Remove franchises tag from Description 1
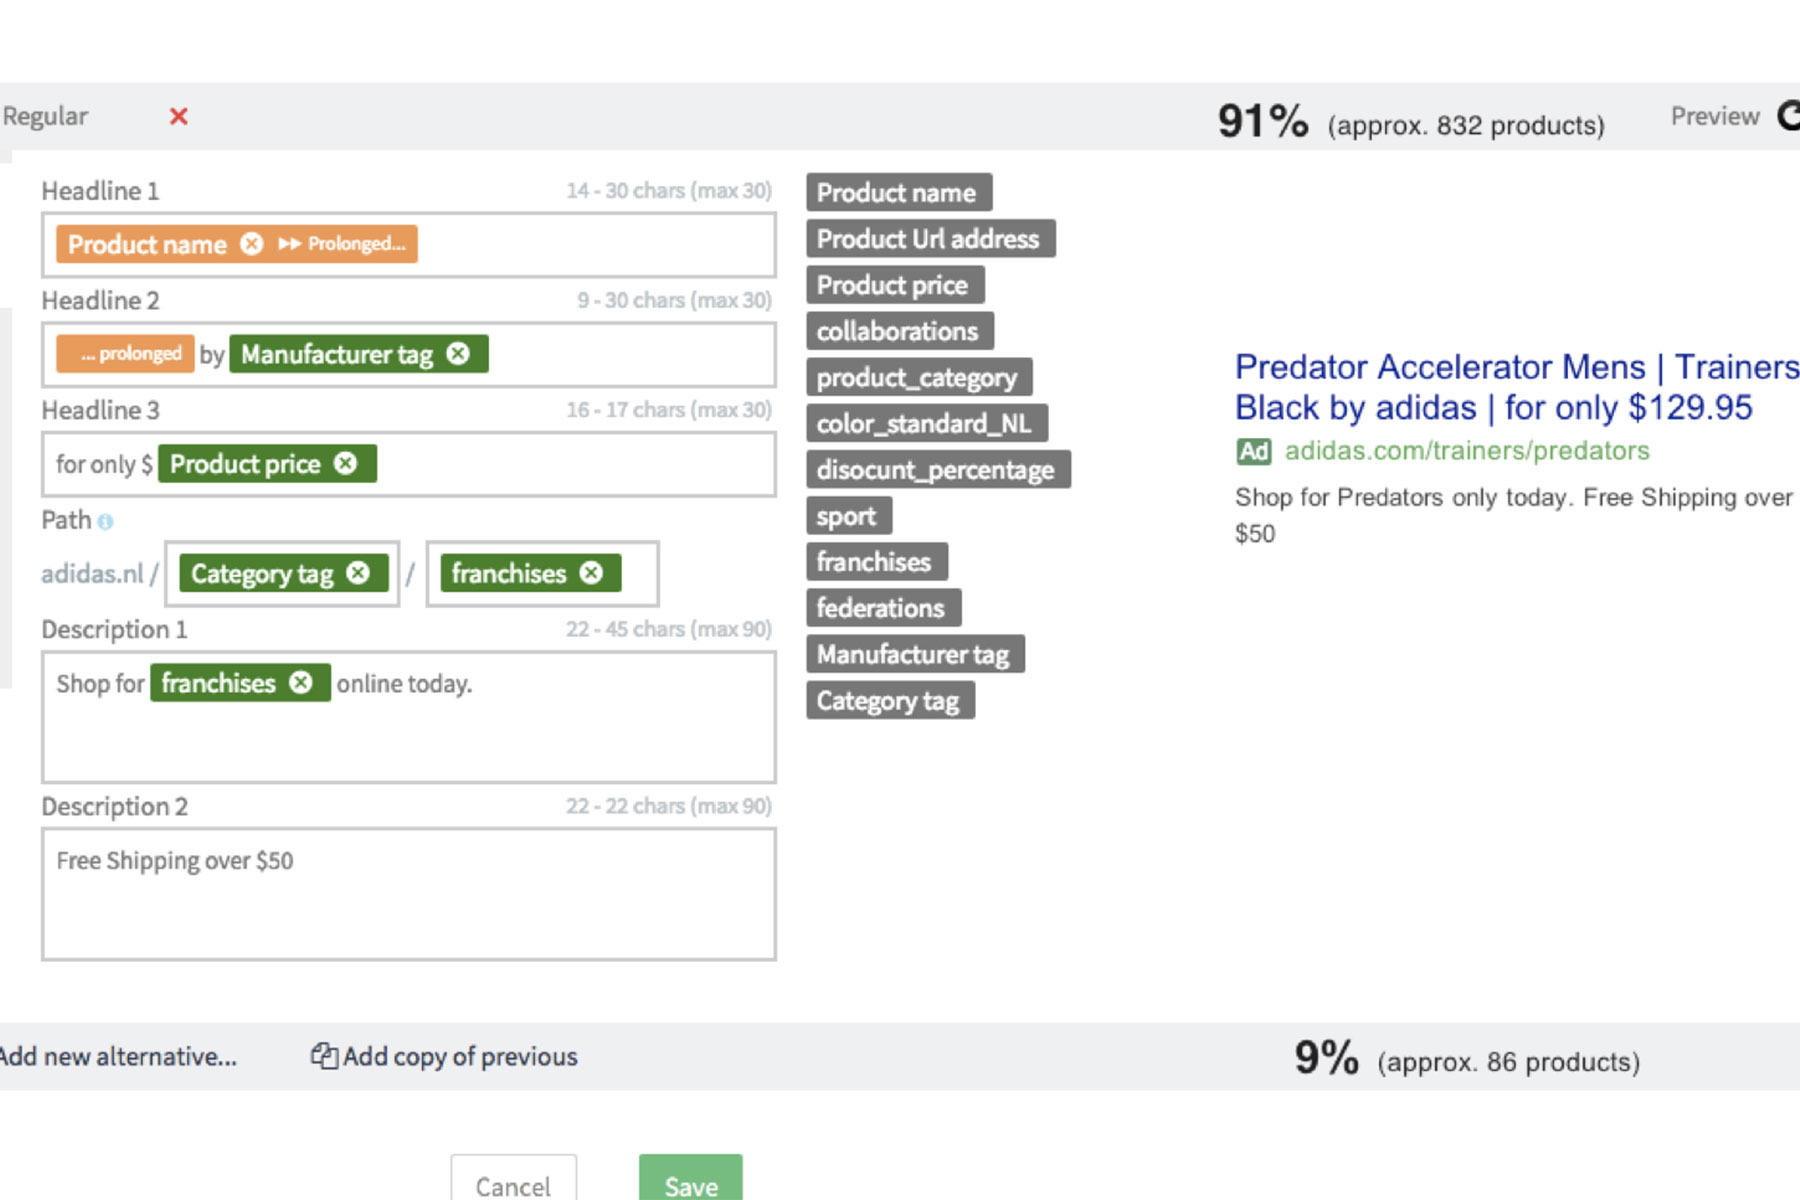The width and height of the screenshot is (1800, 1200). (300, 683)
